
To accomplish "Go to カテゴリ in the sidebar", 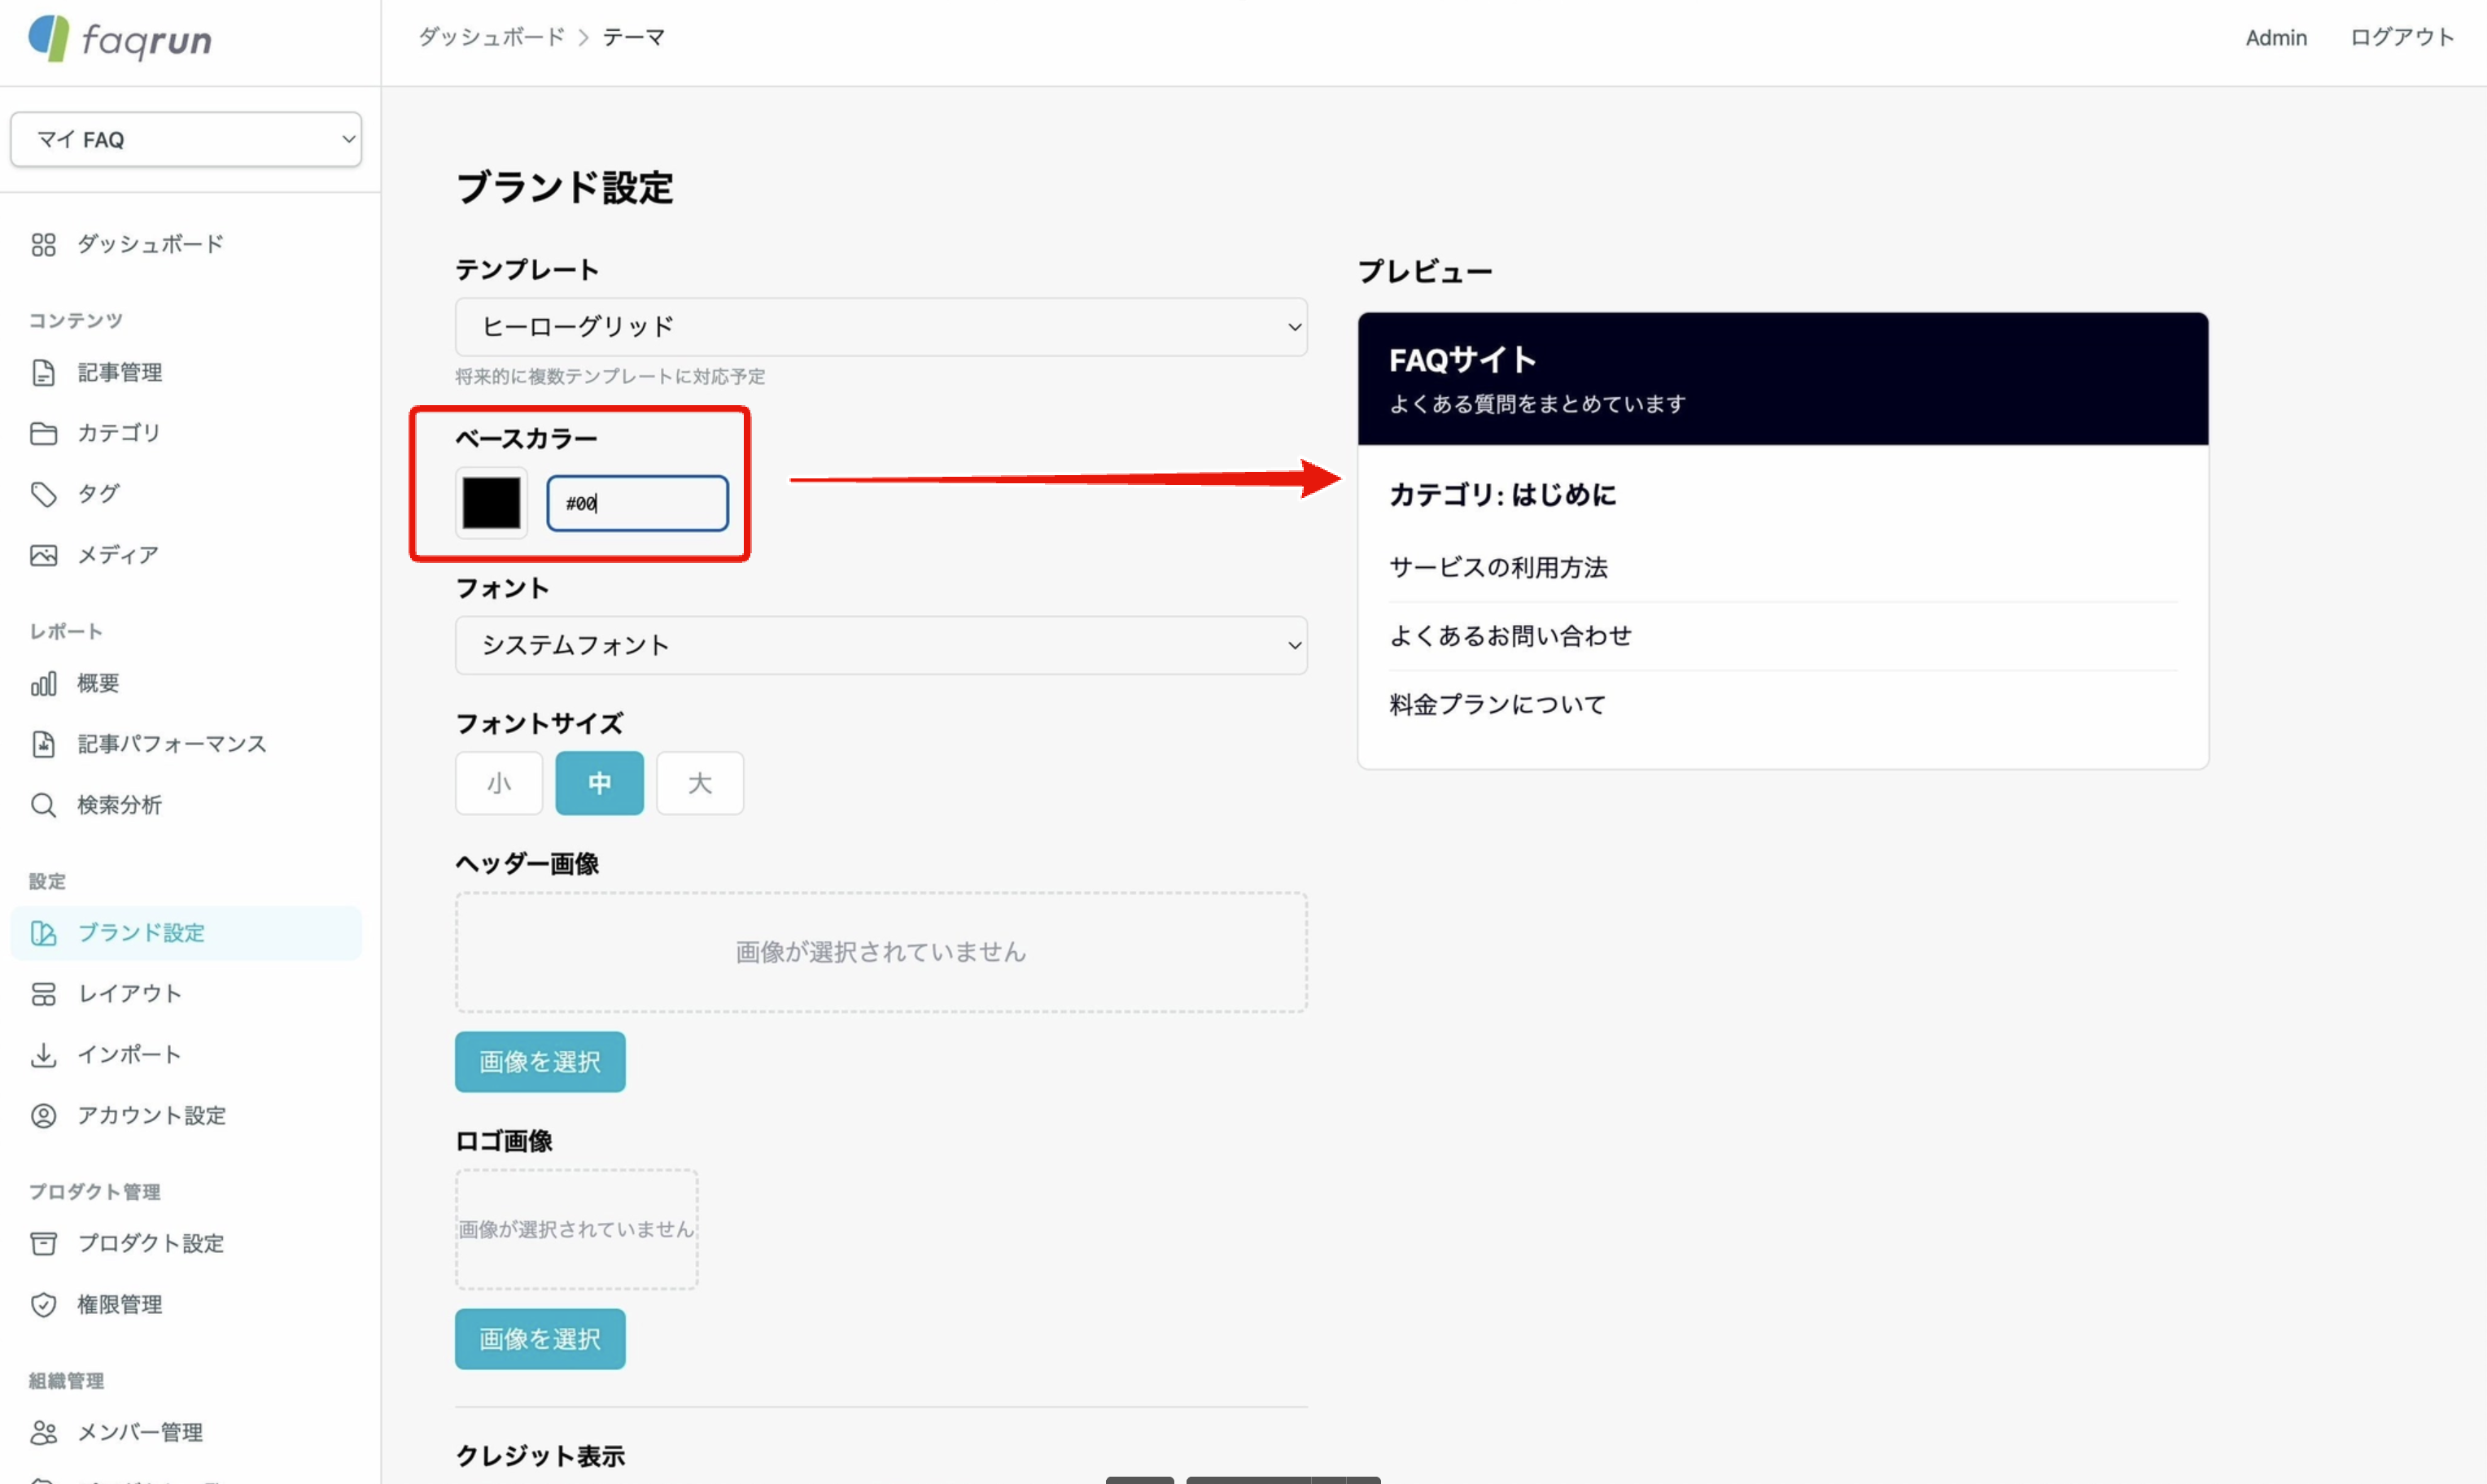I will pyautogui.click(x=186, y=433).
